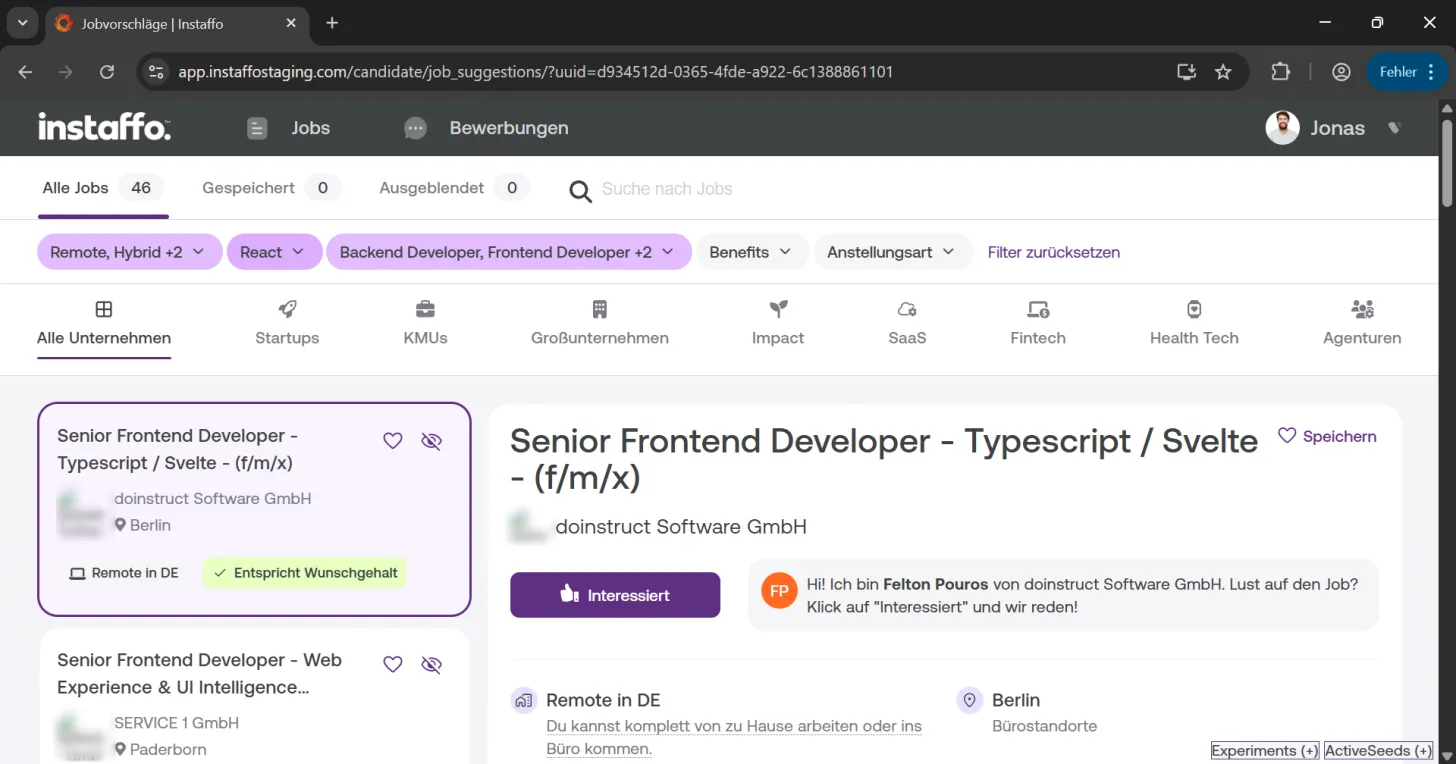Expand Backend Developer, Frontend Developer +2 filter

click(x=508, y=252)
